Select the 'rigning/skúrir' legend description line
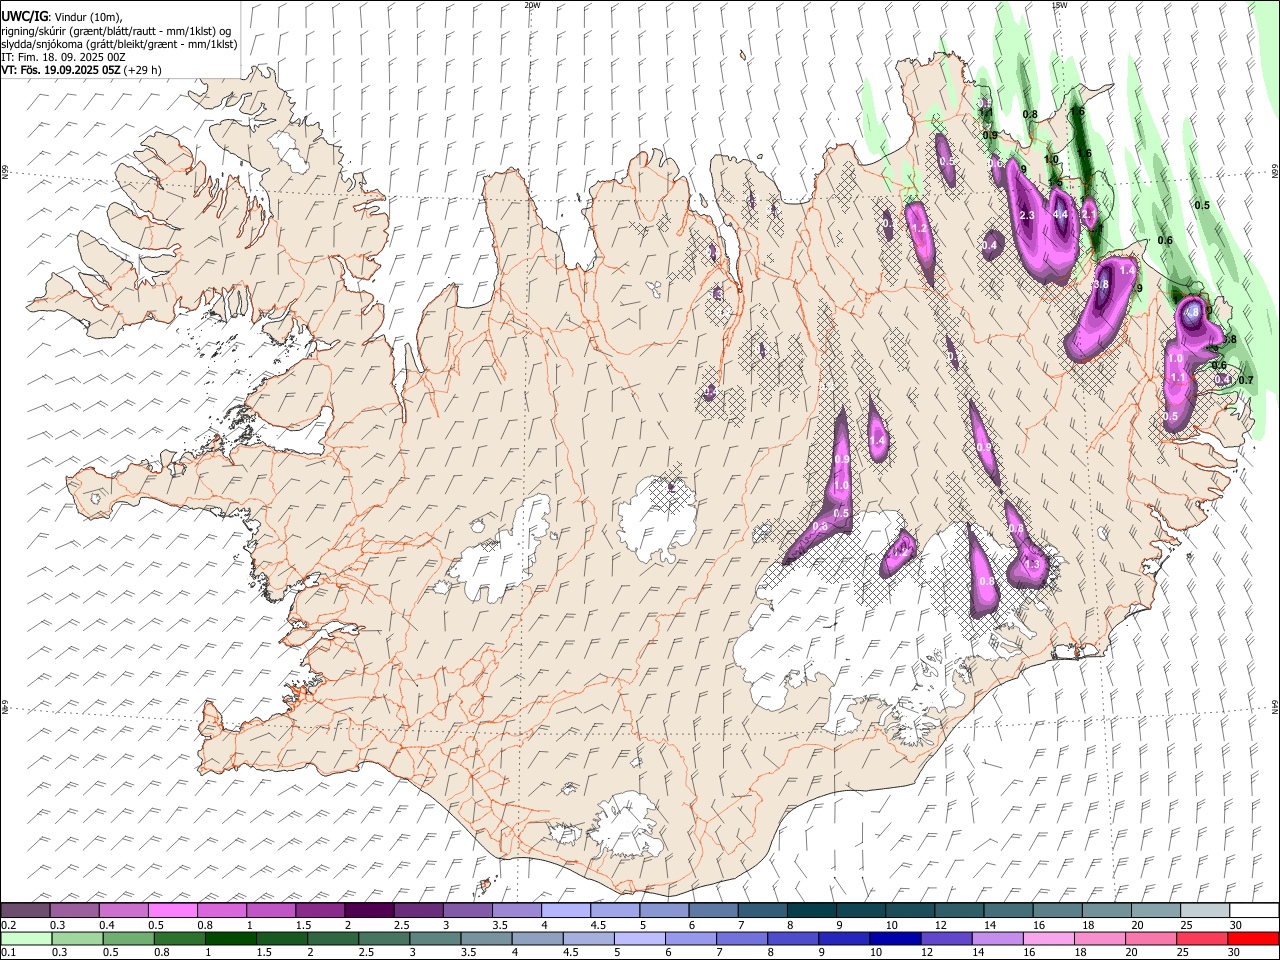This screenshot has width=1280, height=960. pos(117,31)
